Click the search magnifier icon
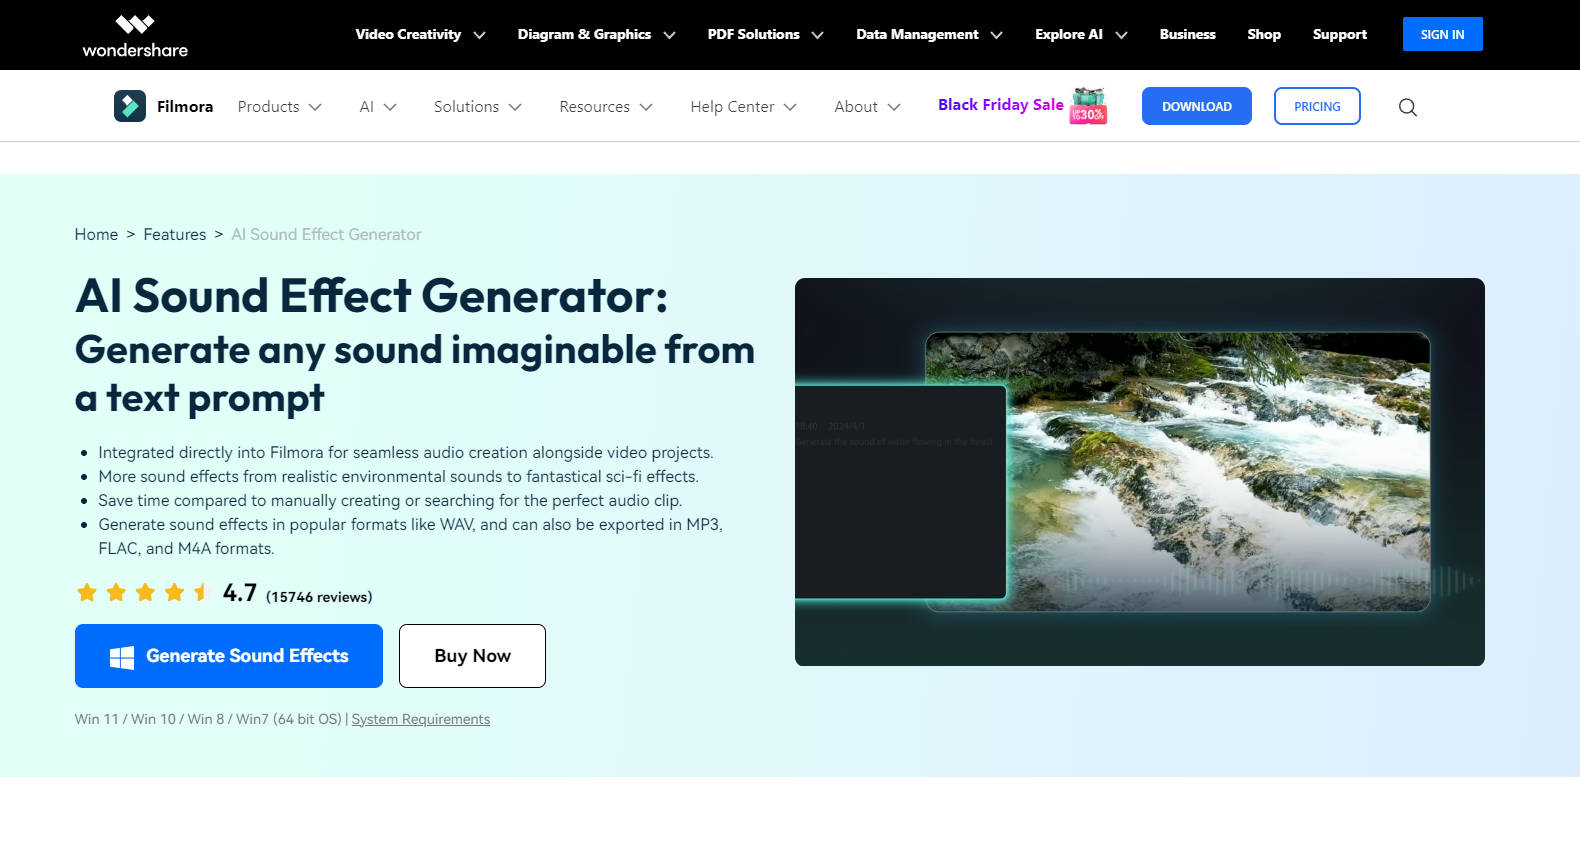1580x861 pixels. 1408,107
